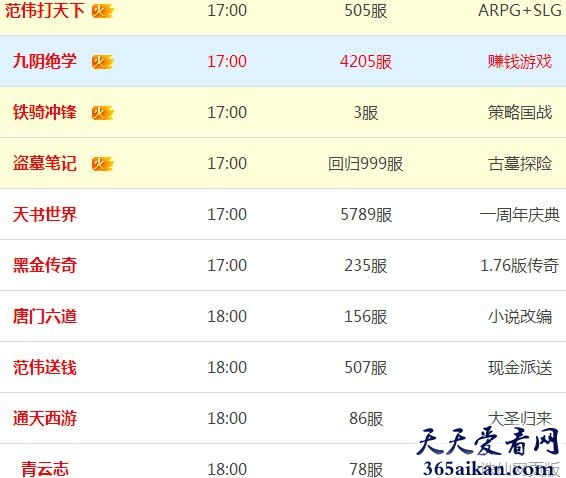Click the hot badge beside 范伟打天下

103,11
